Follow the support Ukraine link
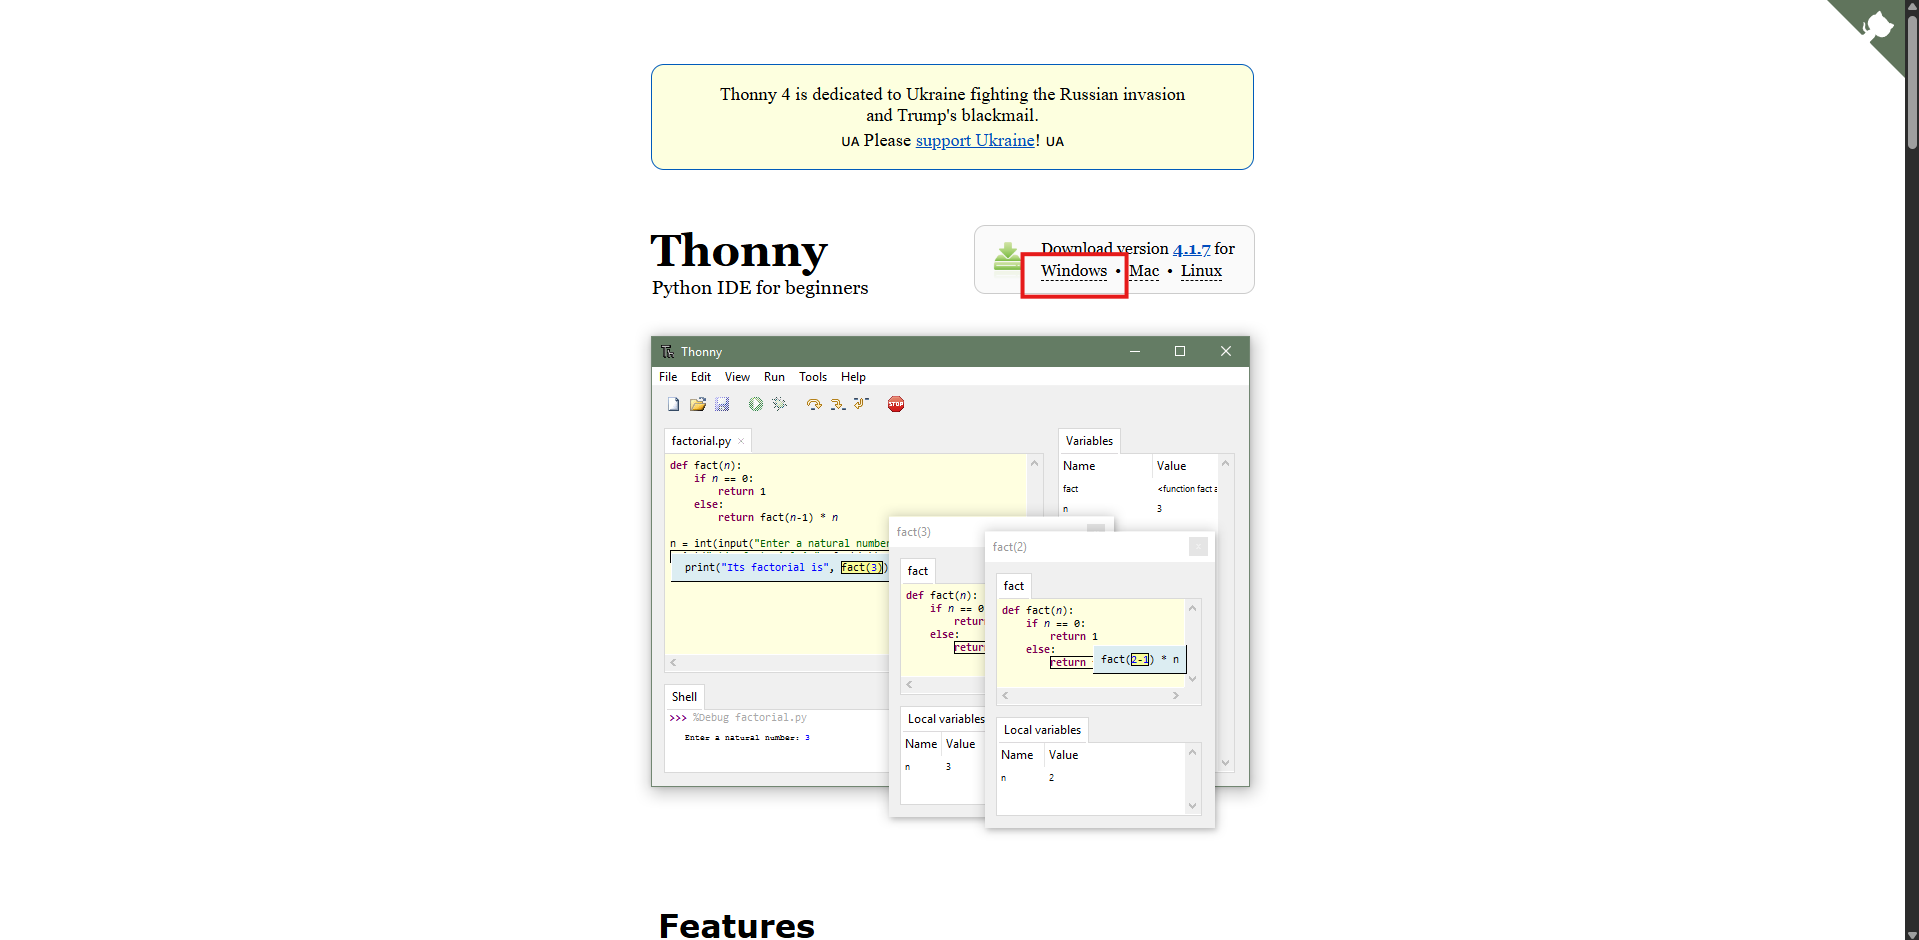Image resolution: width=1919 pixels, height=940 pixels. click(975, 140)
